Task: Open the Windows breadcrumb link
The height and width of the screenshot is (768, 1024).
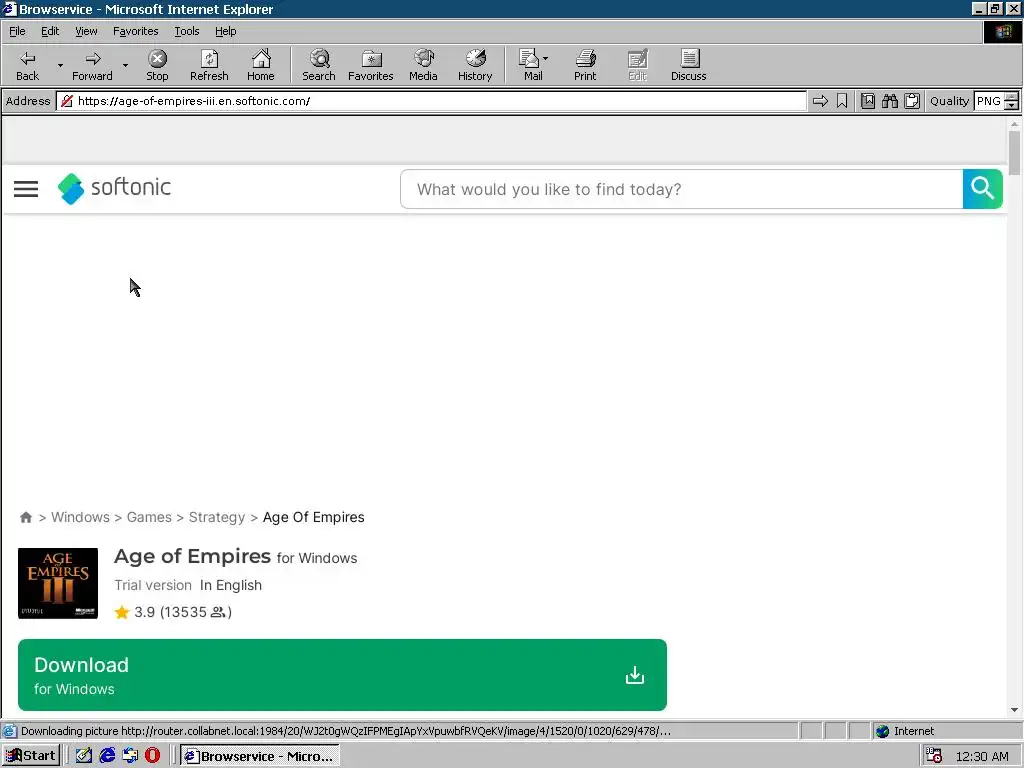Action: [x=80, y=517]
